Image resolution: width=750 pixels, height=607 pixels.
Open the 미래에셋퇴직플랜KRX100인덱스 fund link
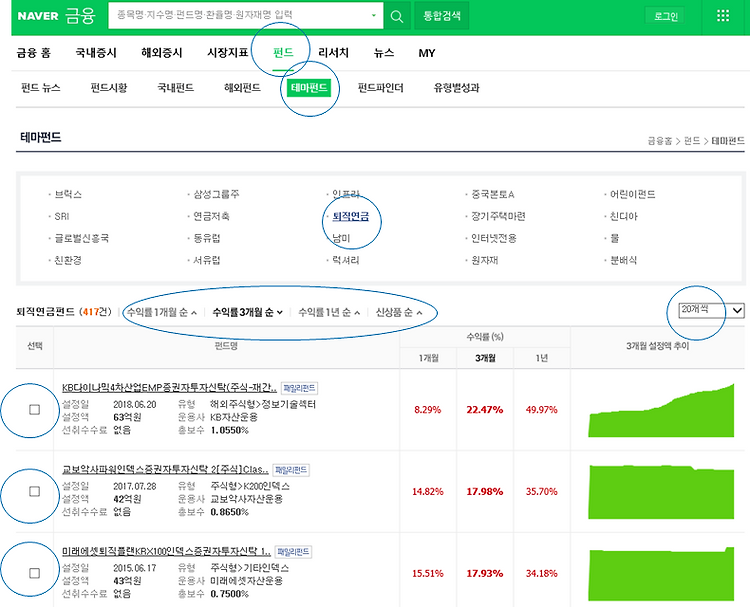[x=166, y=552]
